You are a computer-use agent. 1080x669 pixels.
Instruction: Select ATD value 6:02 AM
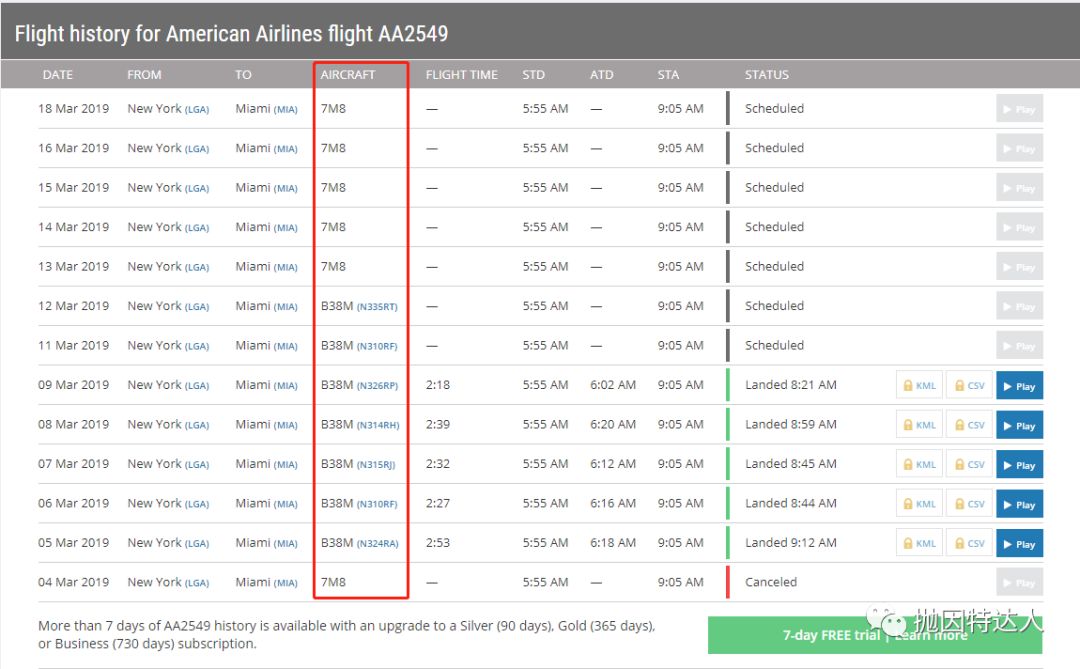pos(612,385)
